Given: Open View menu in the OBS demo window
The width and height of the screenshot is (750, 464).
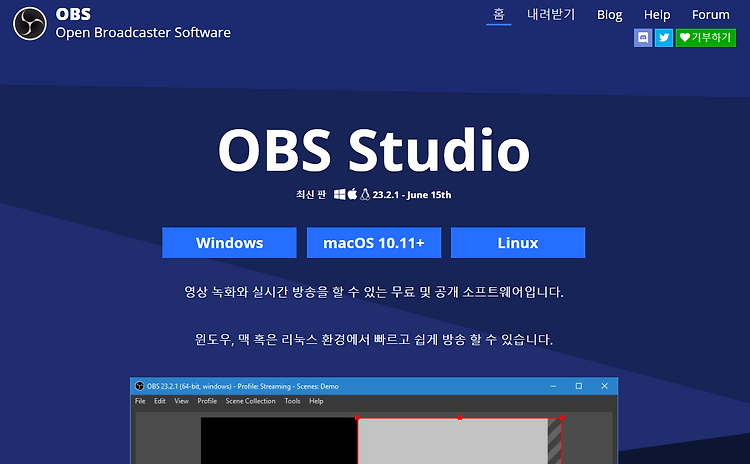Looking at the screenshot, I should pyautogui.click(x=181, y=401).
